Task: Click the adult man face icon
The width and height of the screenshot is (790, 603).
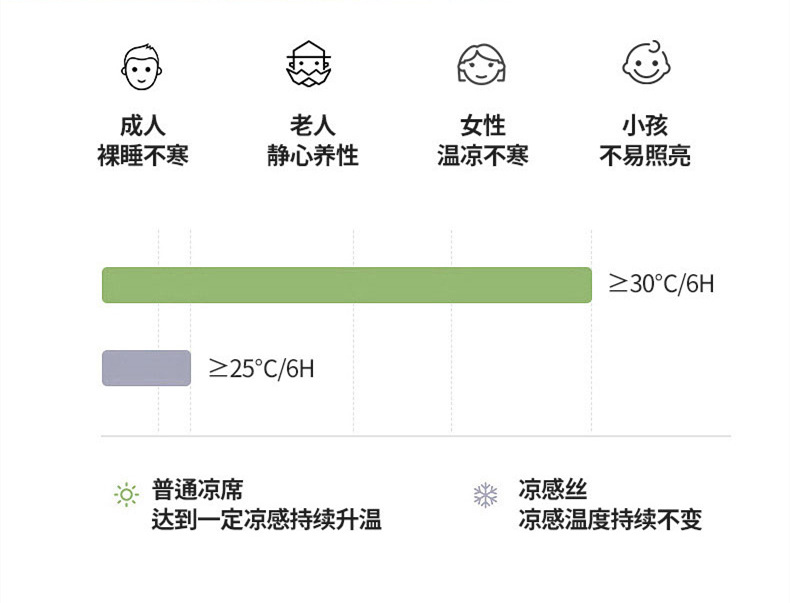Action: [x=141, y=67]
